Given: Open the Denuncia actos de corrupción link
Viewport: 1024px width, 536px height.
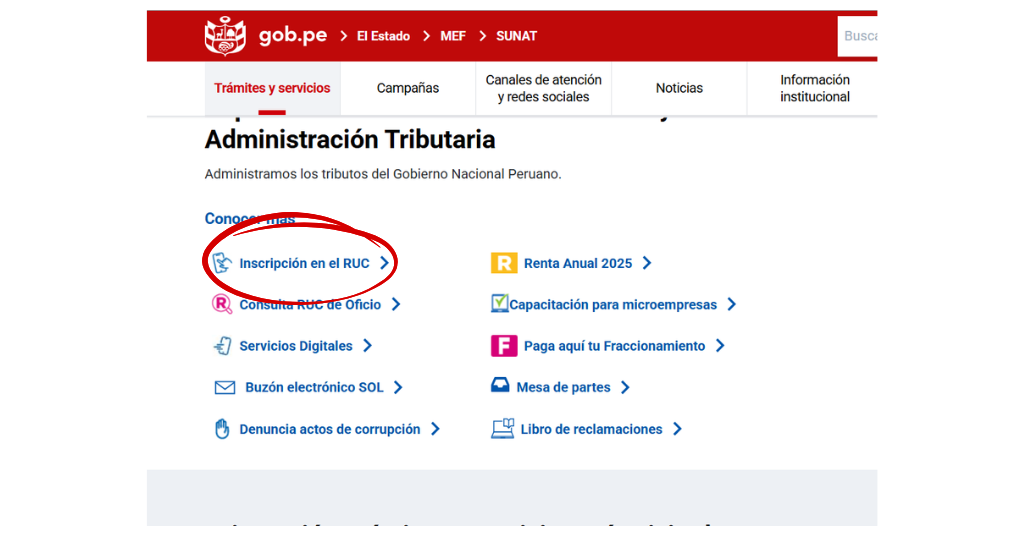Looking at the screenshot, I should (330, 429).
